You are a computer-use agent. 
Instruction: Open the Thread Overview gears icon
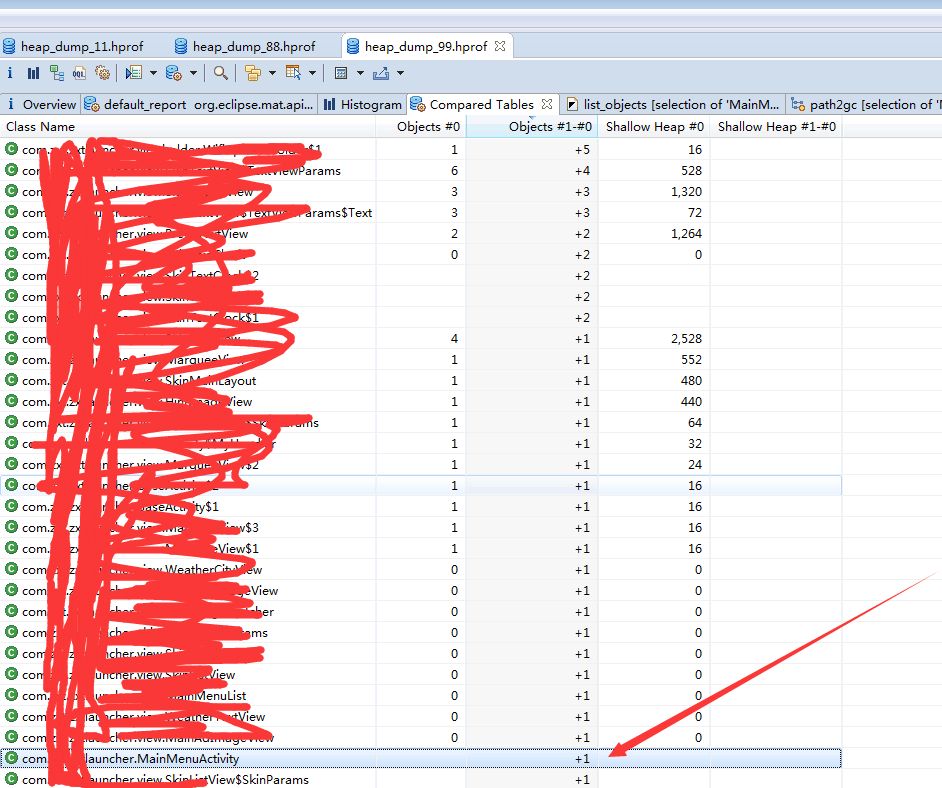(103, 73)
